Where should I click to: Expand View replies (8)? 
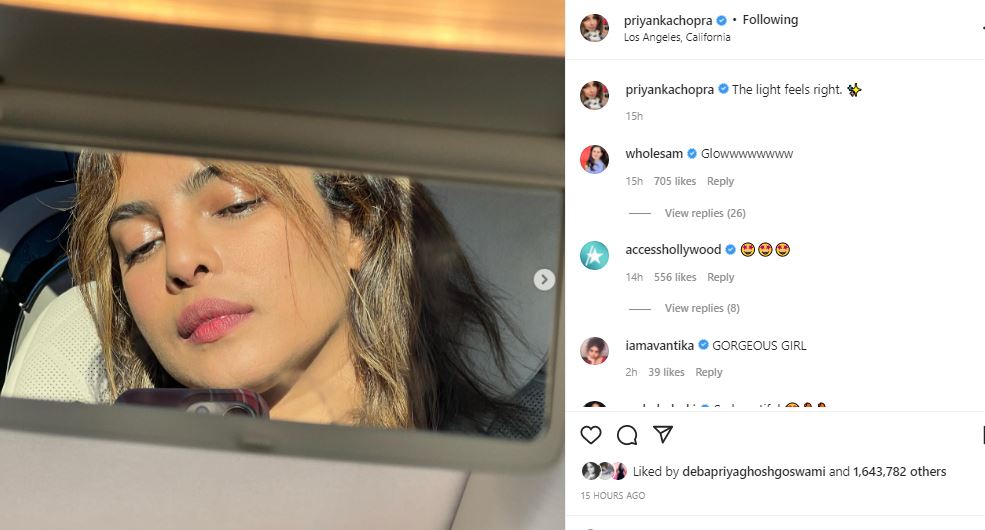click(702, 308)
